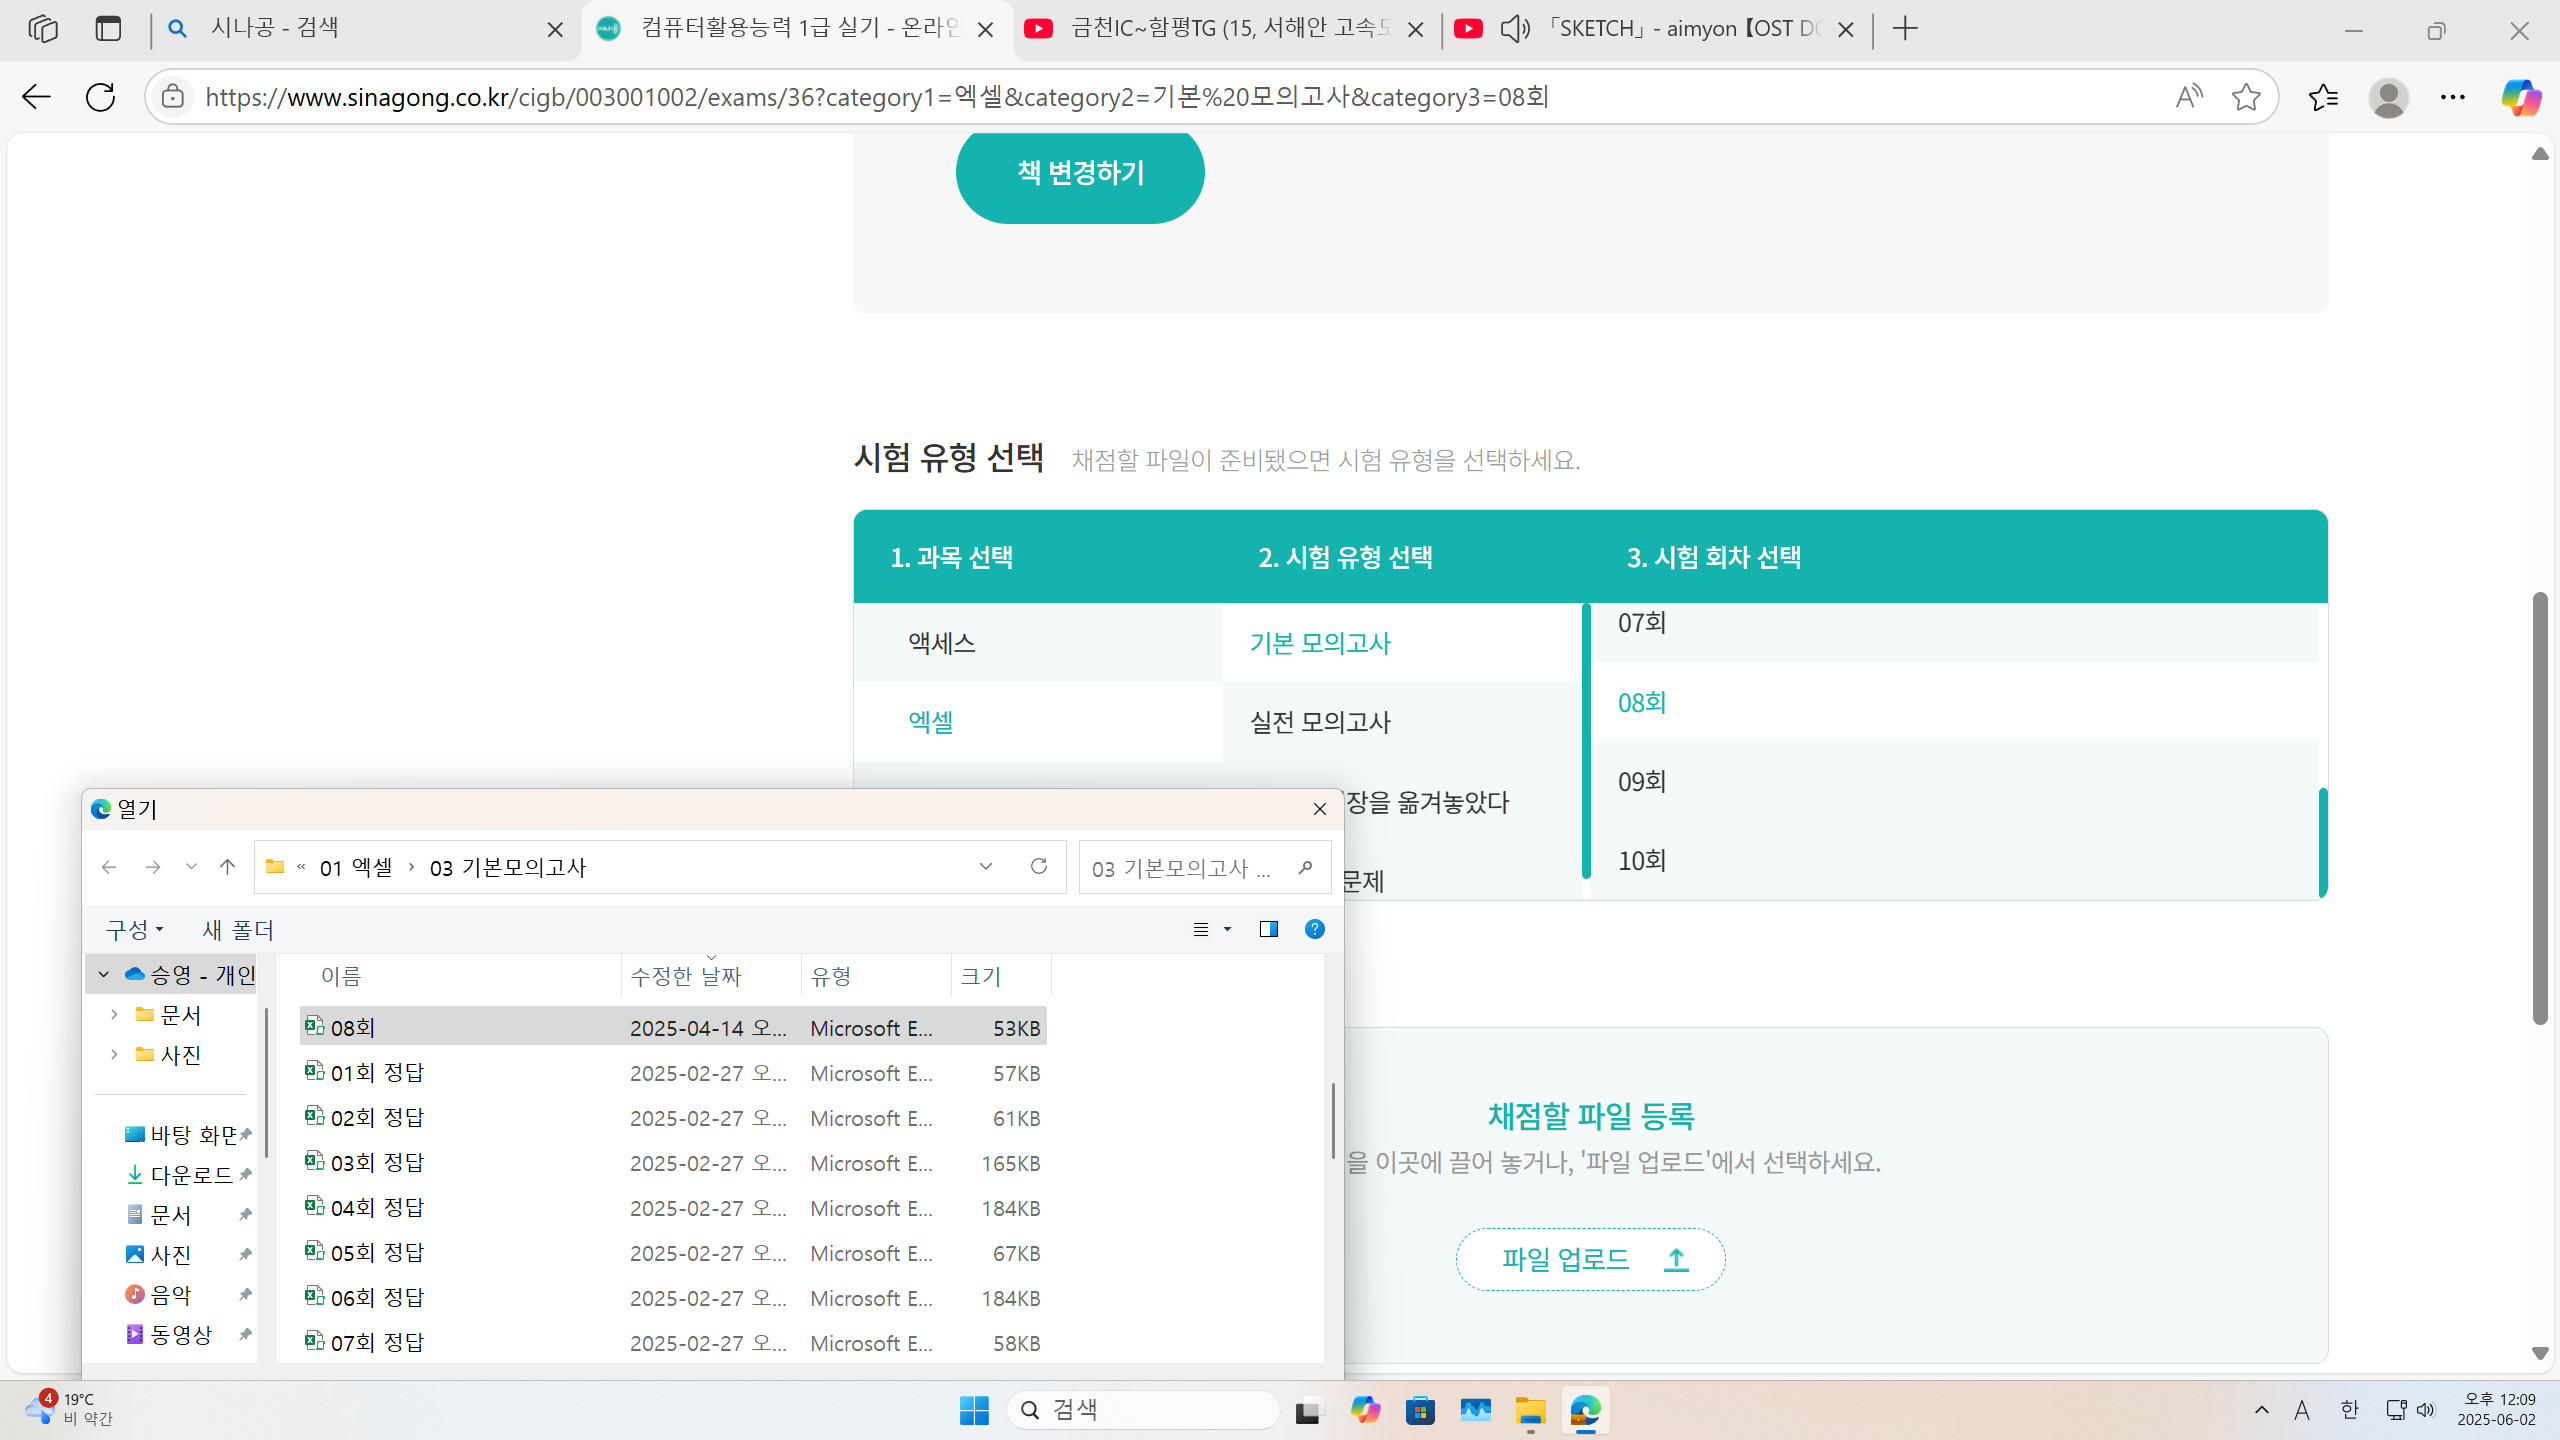Collapse the 승영 - 개인 OneDrive node
This screenshot has height=1440, width=2560.
(x=103, y=974)
